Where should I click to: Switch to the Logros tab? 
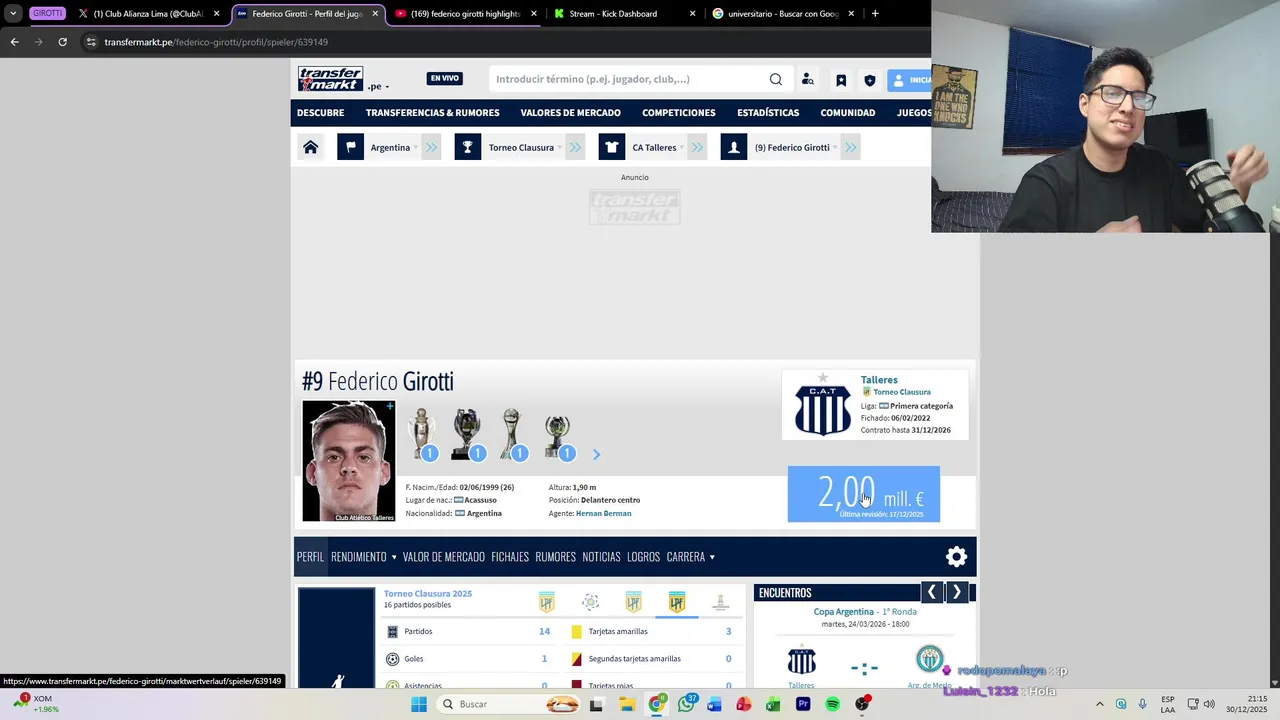tap(643, 557)
